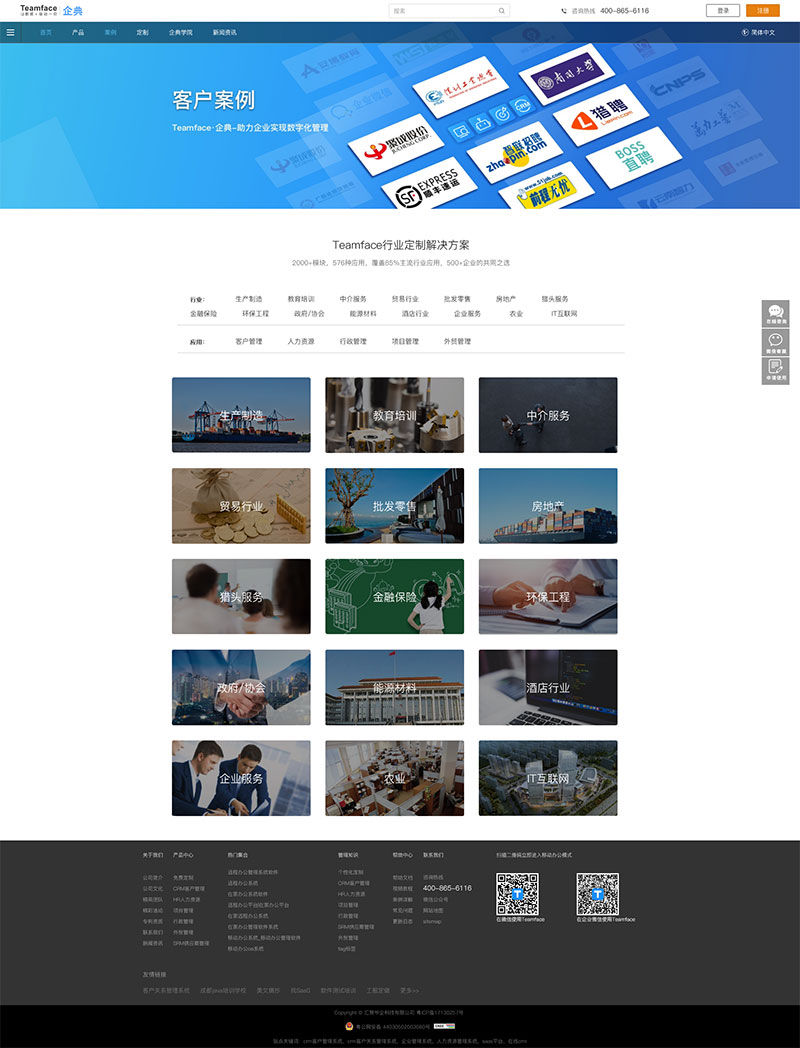Select the 新闻资讯 nav item
Image resolution: width=800 pixels, height=1048 pixels.
click(225, 32)
